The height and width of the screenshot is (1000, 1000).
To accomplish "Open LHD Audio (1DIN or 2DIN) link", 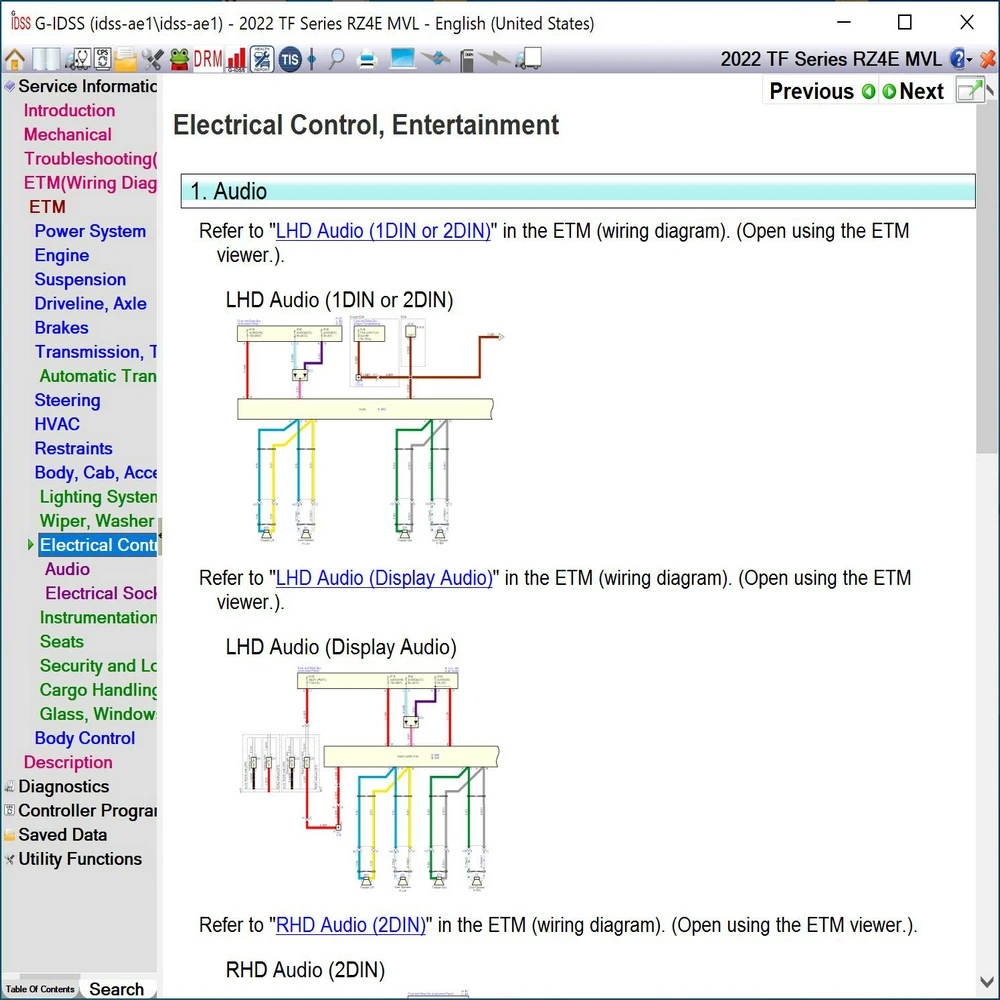I will pyautogui.click(x=383, y=231).
